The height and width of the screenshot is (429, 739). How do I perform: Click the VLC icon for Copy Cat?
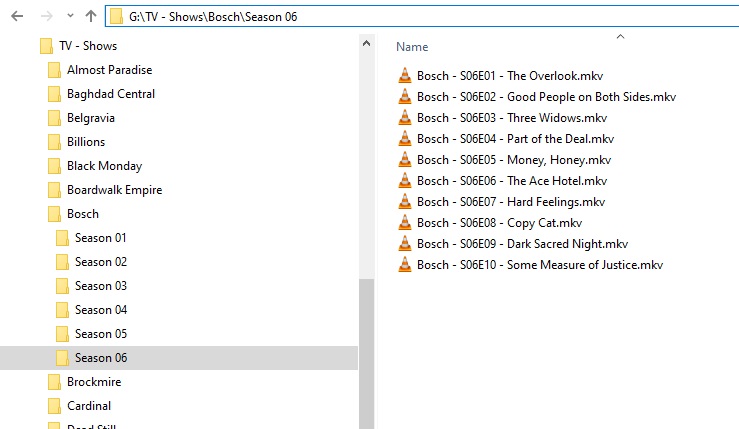404,223
